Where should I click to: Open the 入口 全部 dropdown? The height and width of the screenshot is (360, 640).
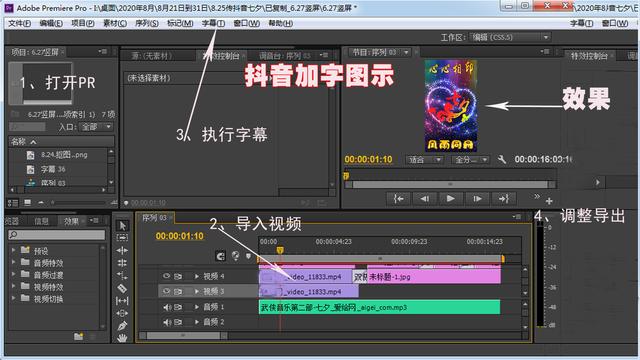[96, 127]
